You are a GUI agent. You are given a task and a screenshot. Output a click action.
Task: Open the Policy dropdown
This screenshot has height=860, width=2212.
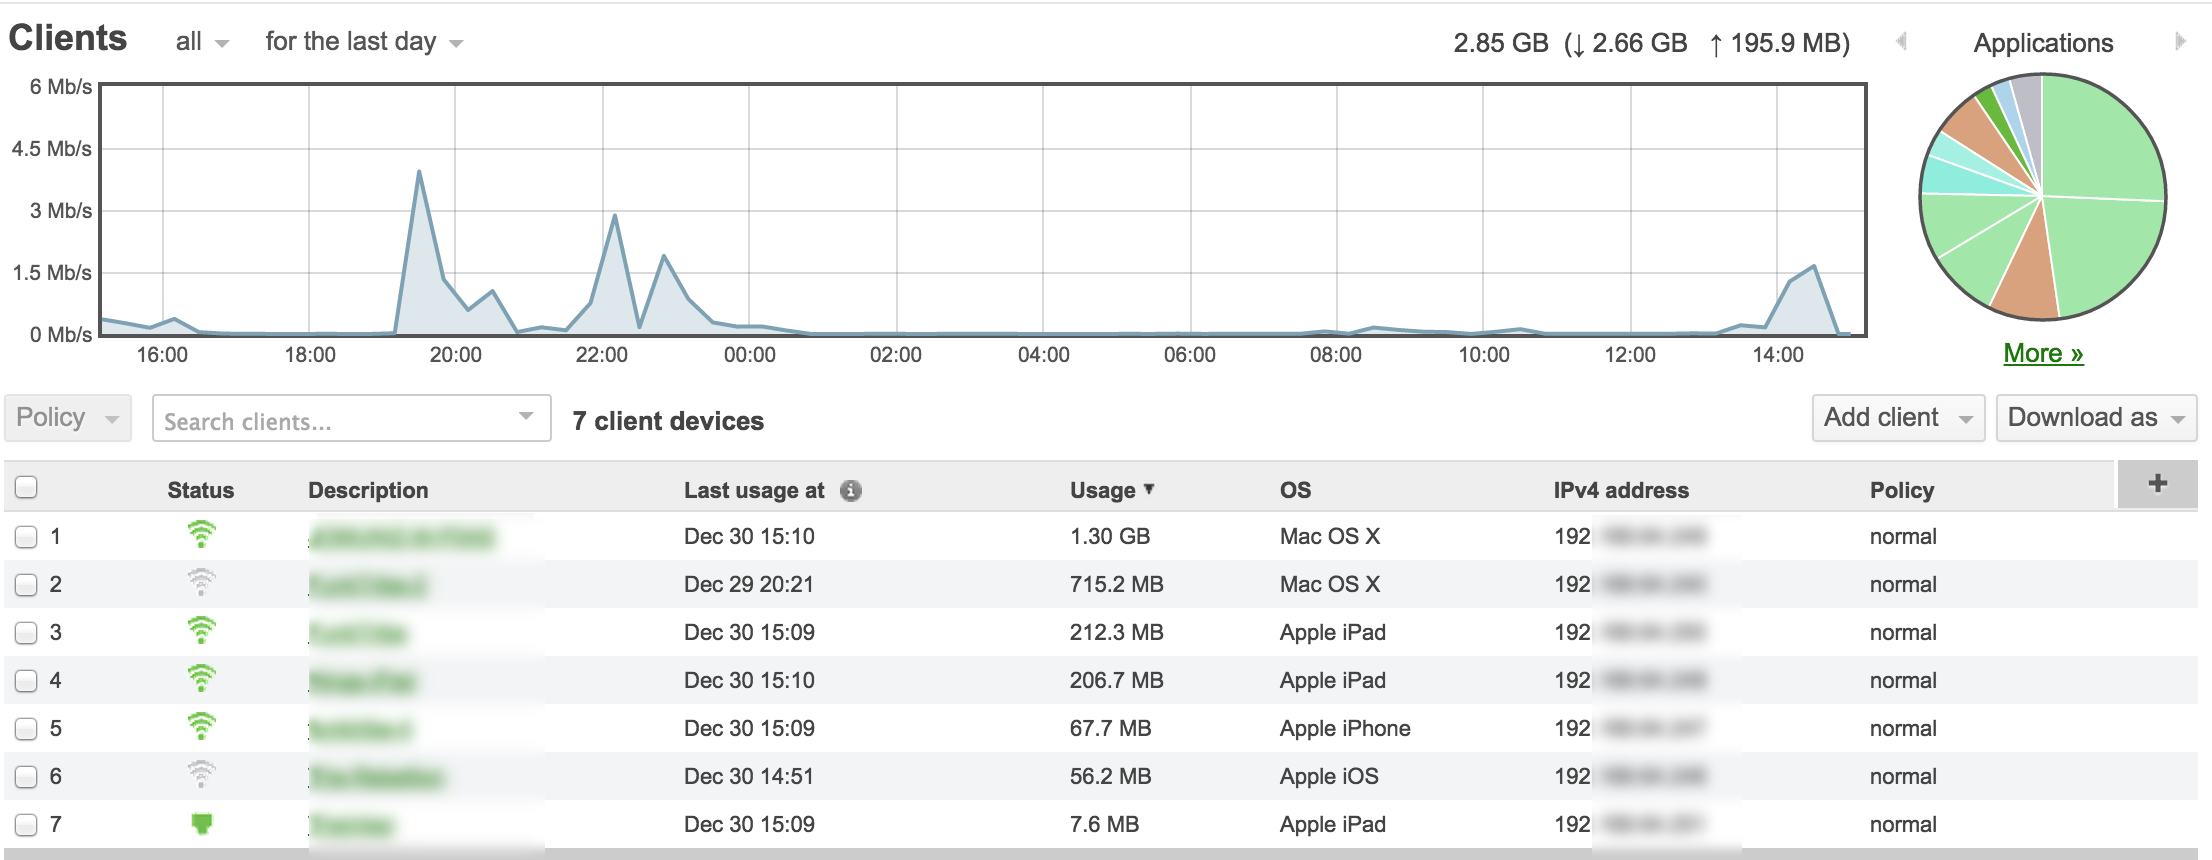[67, 418]
